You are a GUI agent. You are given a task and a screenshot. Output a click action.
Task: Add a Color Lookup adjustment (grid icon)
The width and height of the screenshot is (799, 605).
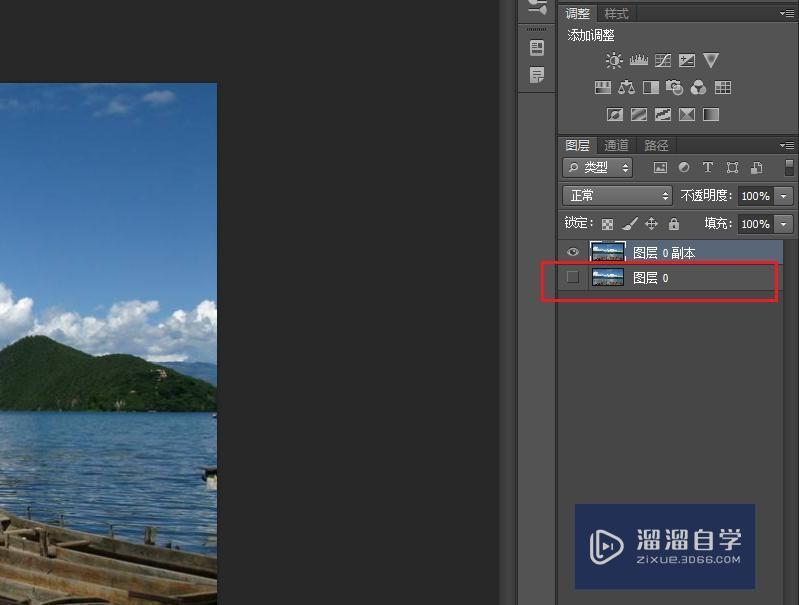click(723, 88)
